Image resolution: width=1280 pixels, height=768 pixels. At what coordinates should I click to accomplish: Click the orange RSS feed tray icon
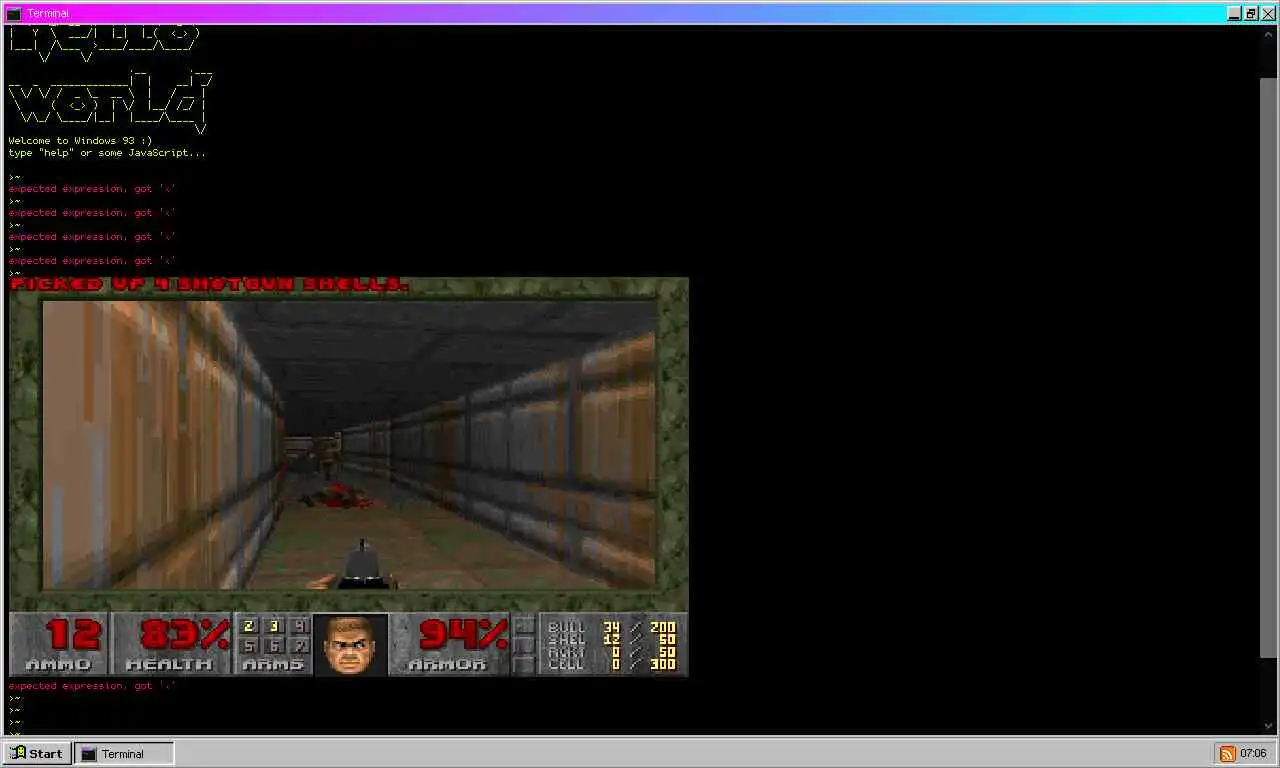pyautogui.click(x=1227, y=754)
